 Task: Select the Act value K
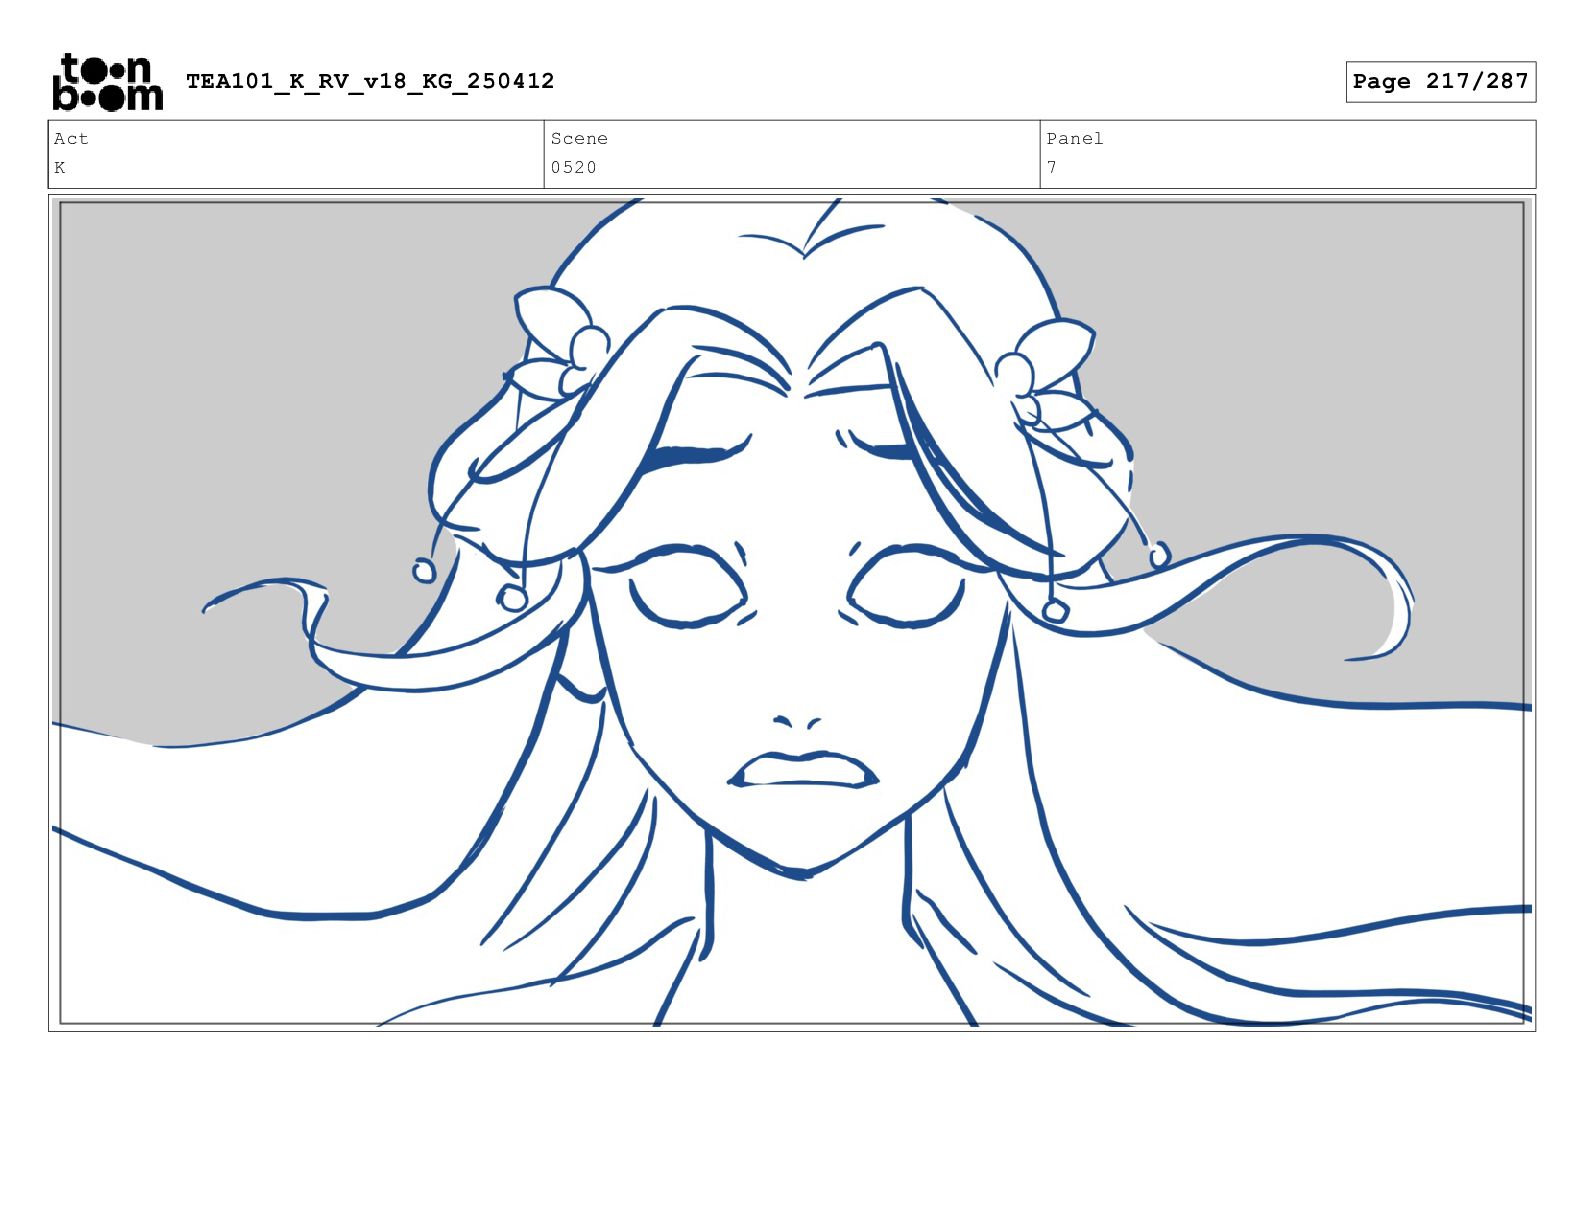coord(60,167)
